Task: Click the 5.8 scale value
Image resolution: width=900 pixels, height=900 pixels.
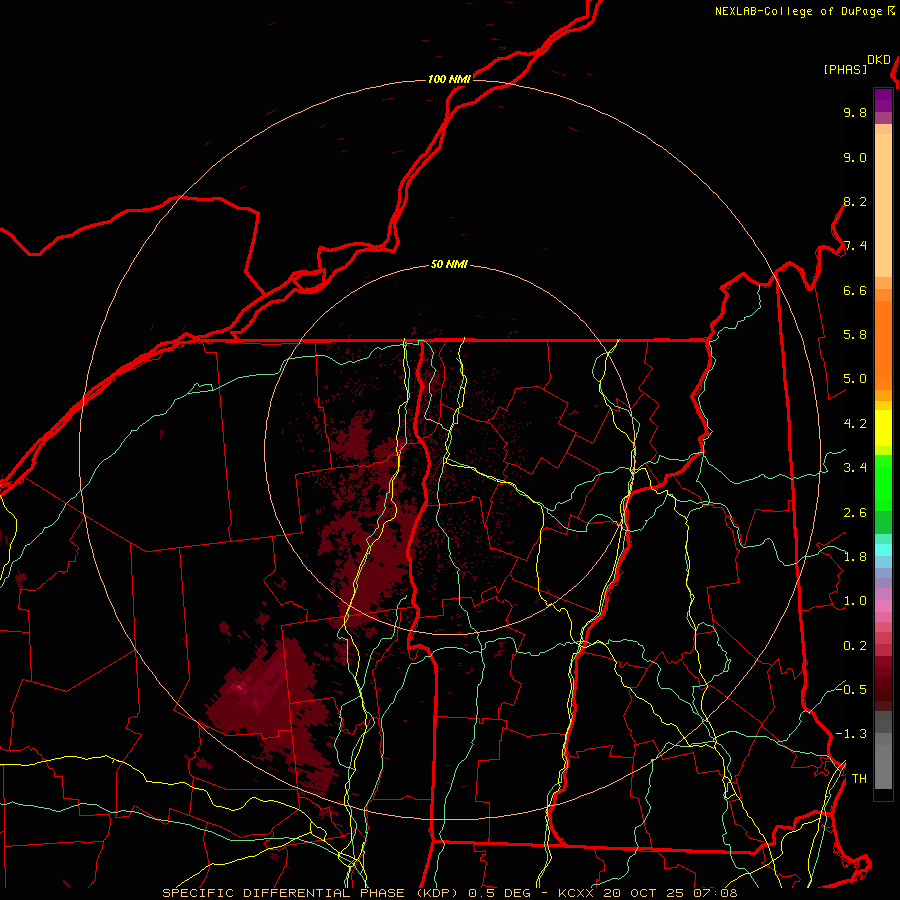Action: pos(855,335)
